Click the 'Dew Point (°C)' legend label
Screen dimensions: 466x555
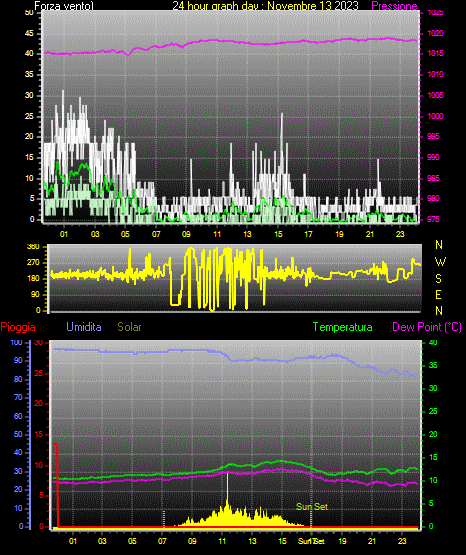click(427, 327)
